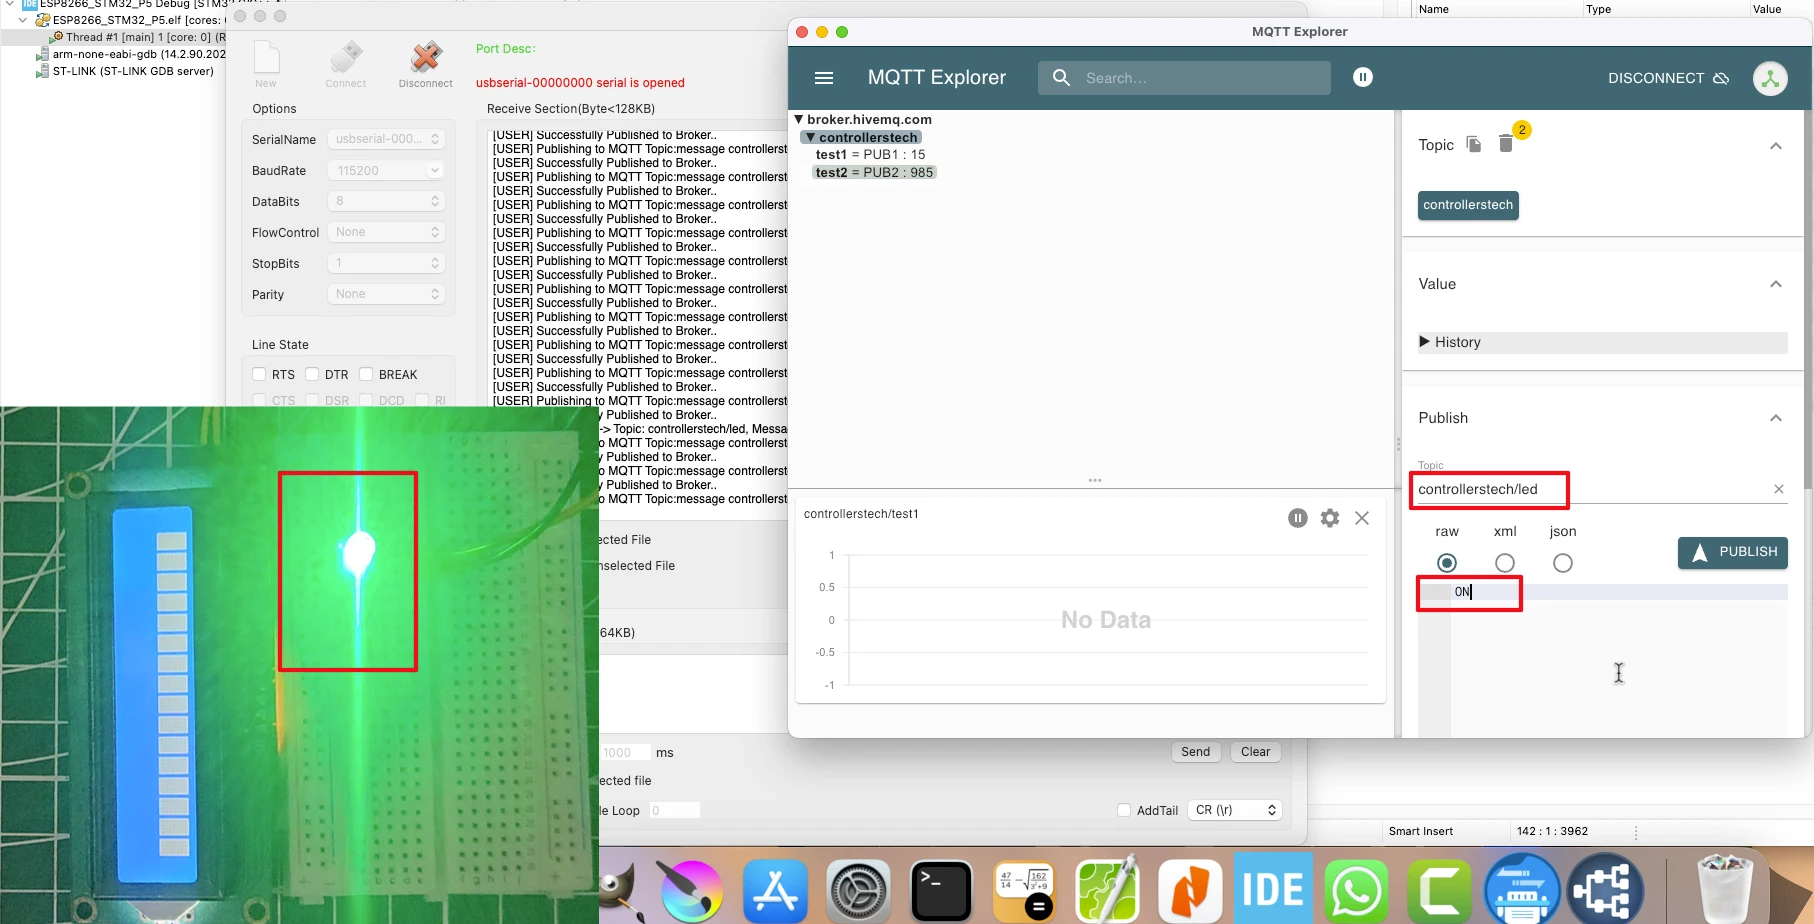The height and width of the screenshot is (924, 1814).
Task: Expand the History section
Action: click(x=1425, y=342)
